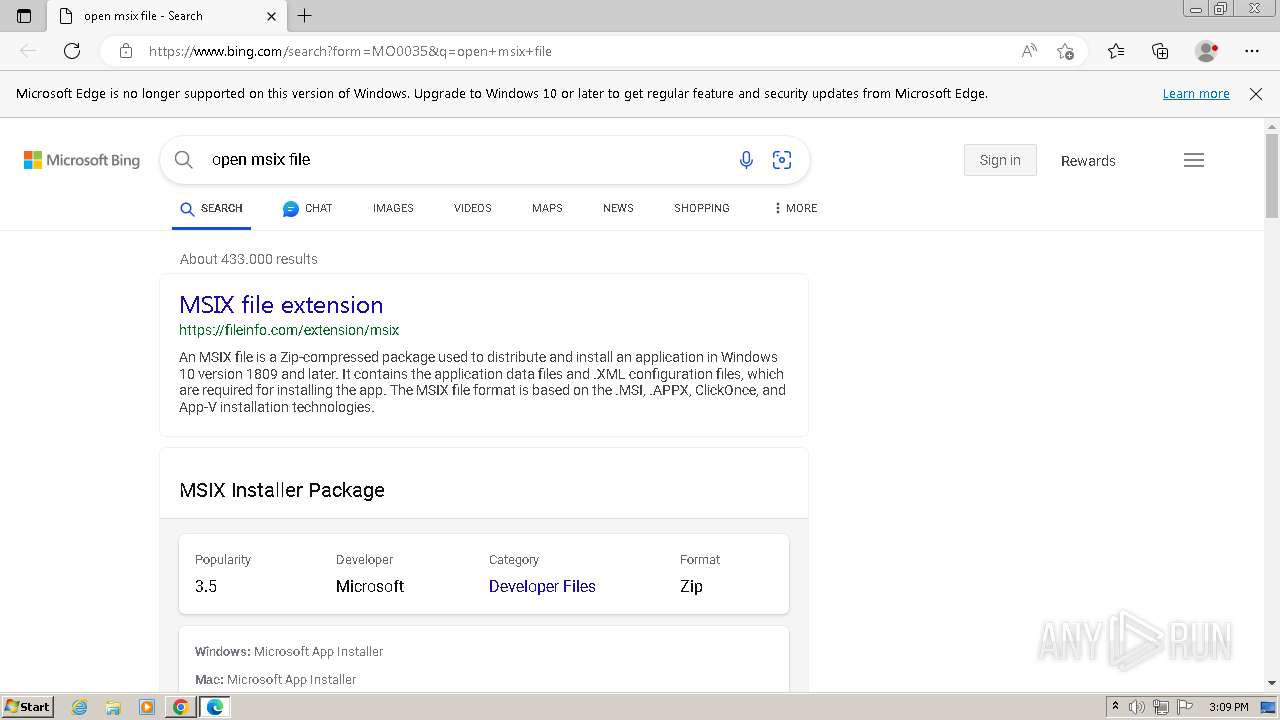This screenshot has height=720, width=1280.
Task: Click the search magnifier icon
Action: (x=183, y=159)
